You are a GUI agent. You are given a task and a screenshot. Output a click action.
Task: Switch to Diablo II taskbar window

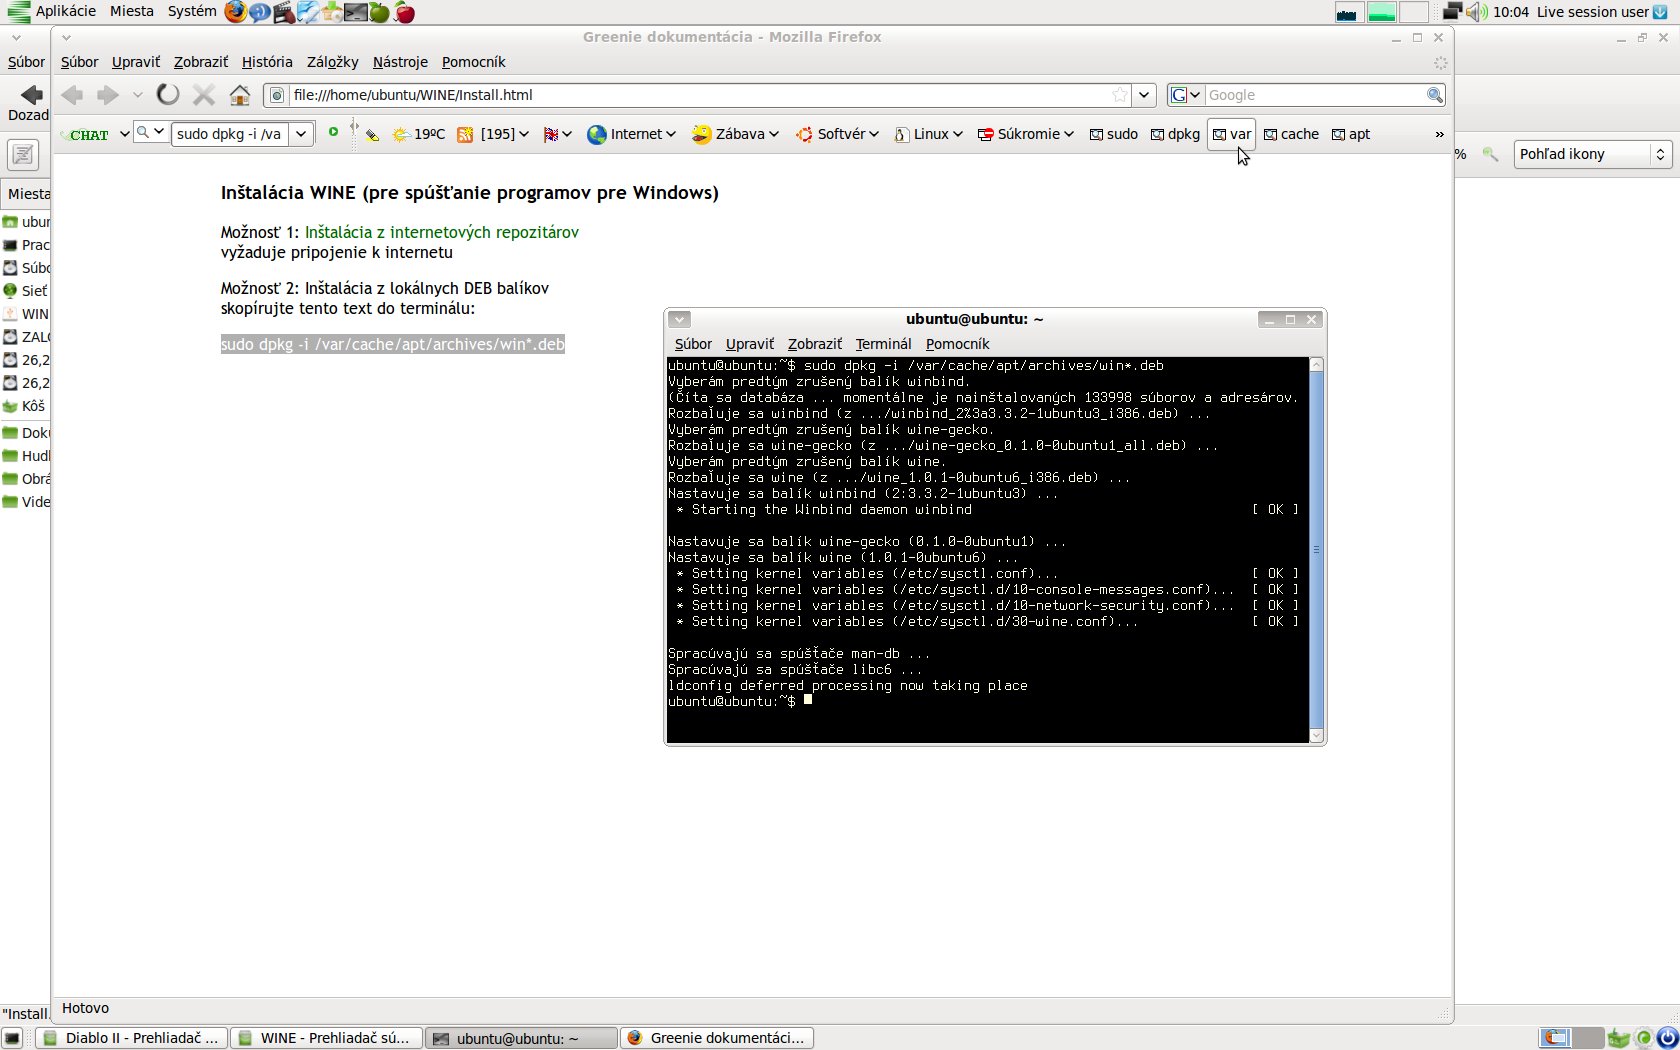point(132,1038)
